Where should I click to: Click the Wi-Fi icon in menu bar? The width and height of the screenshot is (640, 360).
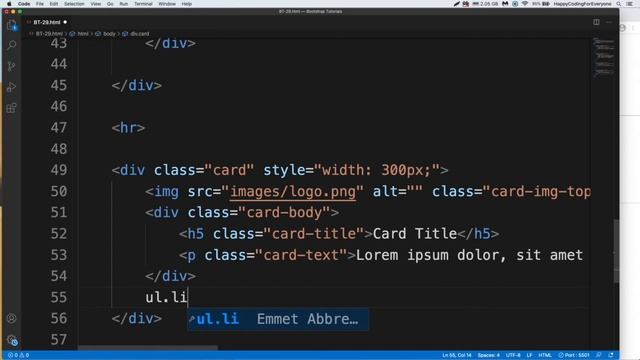point(525,4)
